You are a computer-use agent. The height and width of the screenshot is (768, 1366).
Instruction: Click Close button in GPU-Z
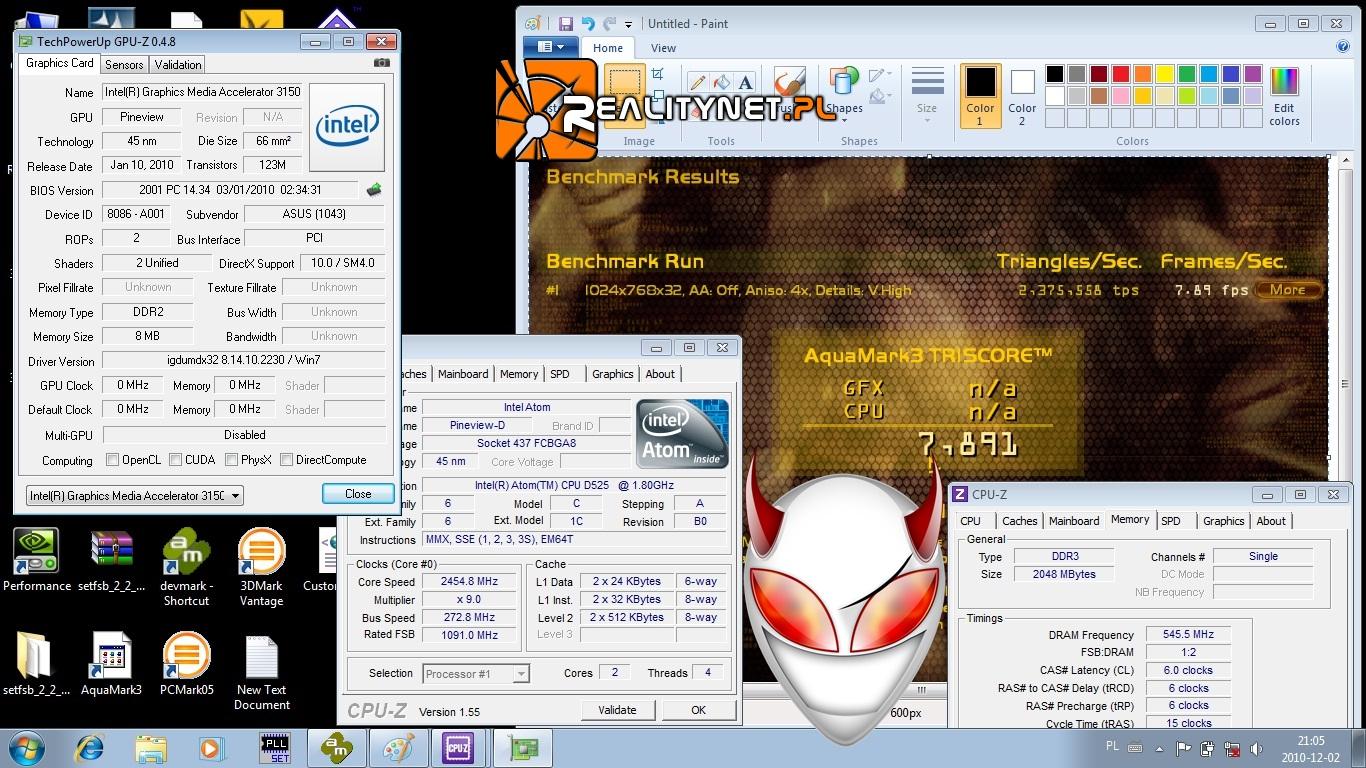[358, 494]
